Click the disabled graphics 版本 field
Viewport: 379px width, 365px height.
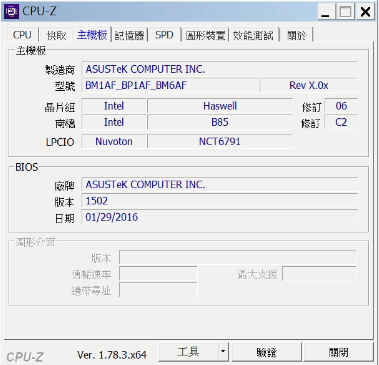click(x=238, y=258)
